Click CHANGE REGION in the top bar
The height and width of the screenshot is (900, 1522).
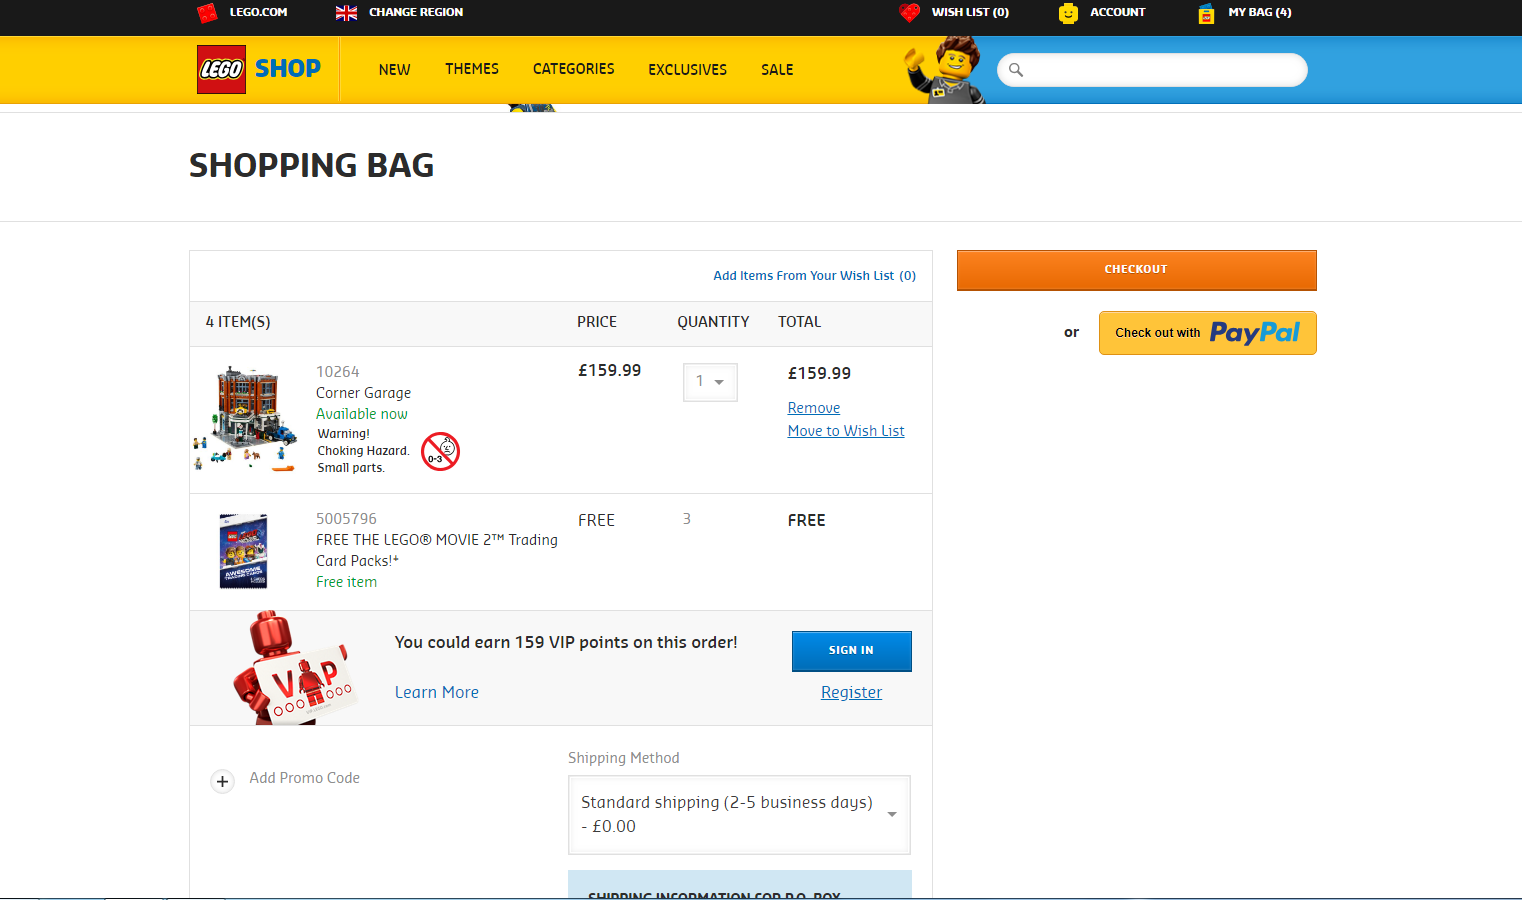[x=416, y=12]
